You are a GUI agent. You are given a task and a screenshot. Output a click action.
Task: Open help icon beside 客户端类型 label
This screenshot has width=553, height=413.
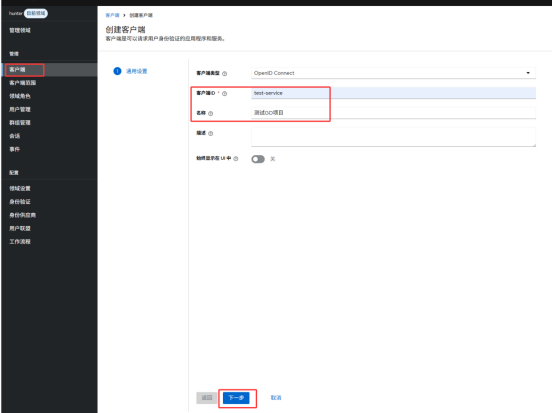[x=225, y=74]
